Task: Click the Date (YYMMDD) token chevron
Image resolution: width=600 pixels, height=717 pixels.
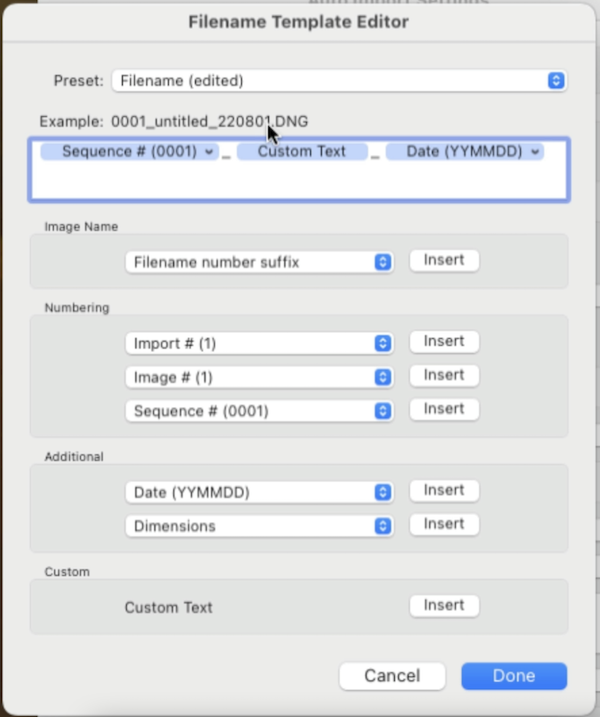Action: pyautogui.click(x=536, y=152)
